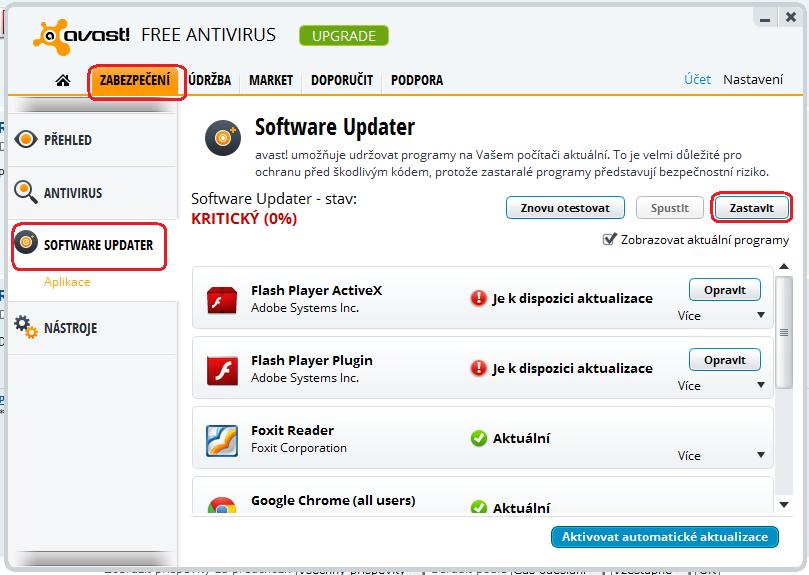Click the Přehled eye icon

click(26, 139)
